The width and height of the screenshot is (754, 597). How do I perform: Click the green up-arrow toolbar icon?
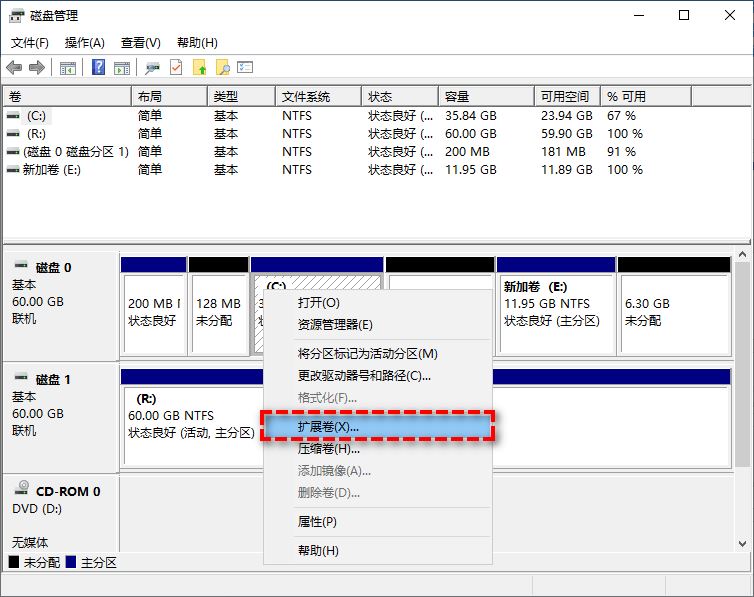200,68
